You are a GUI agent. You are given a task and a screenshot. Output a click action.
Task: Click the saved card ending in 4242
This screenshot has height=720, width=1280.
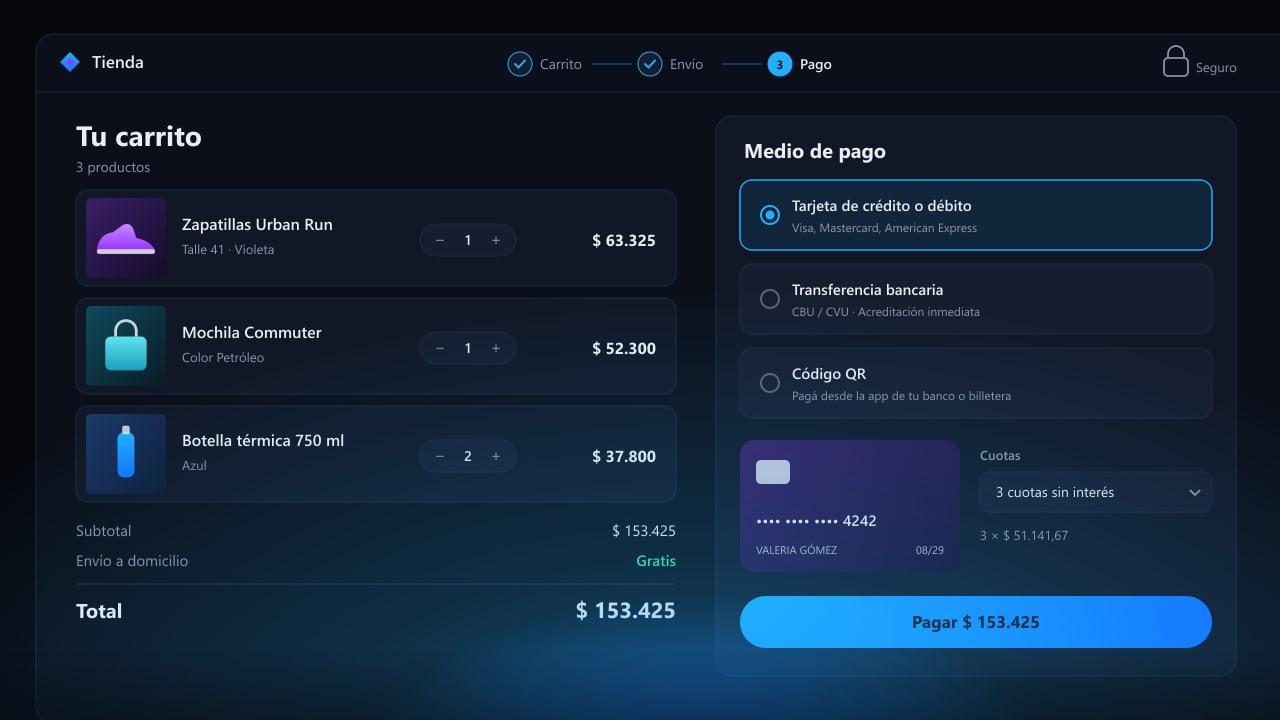pyautogui.click(x=850, y=506)
